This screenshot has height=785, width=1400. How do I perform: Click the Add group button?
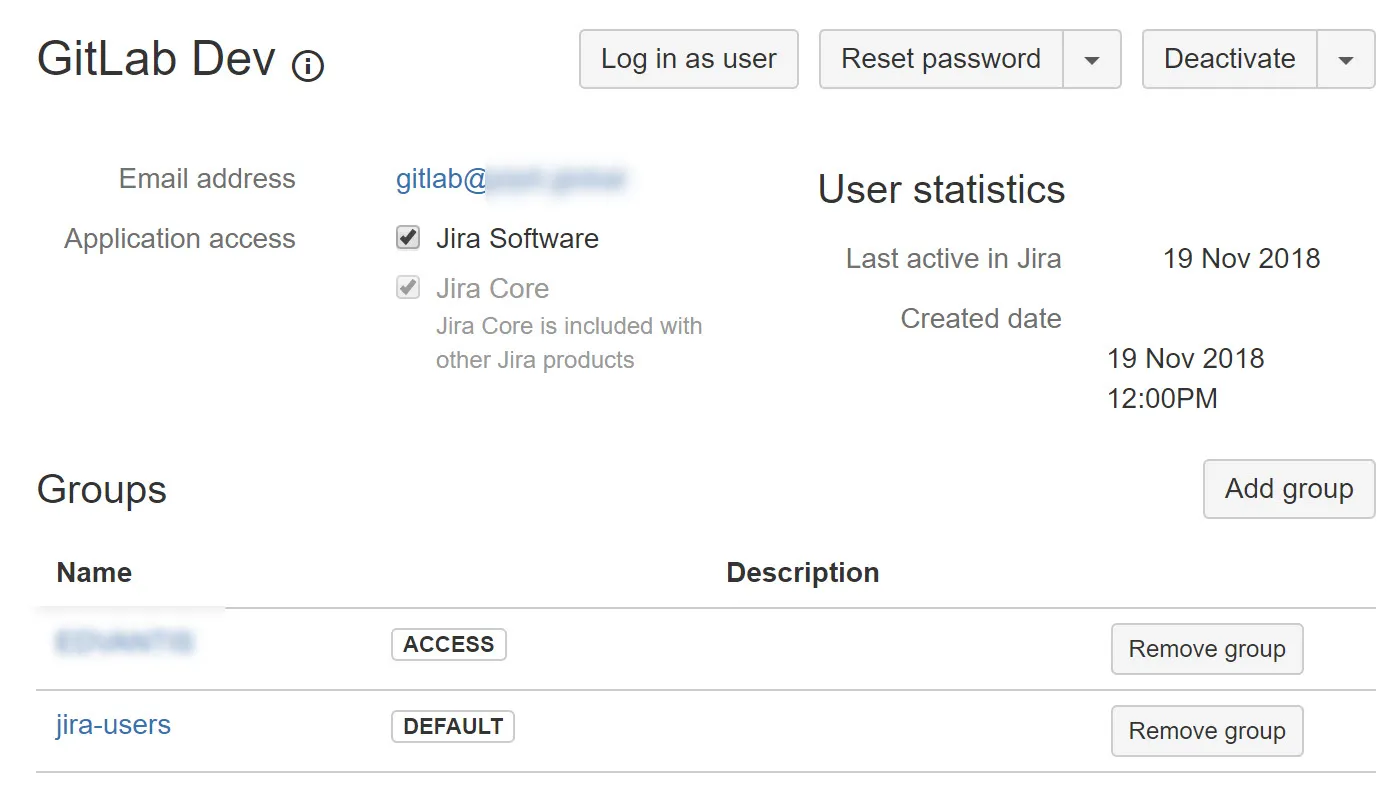[x=1289, y=489]
